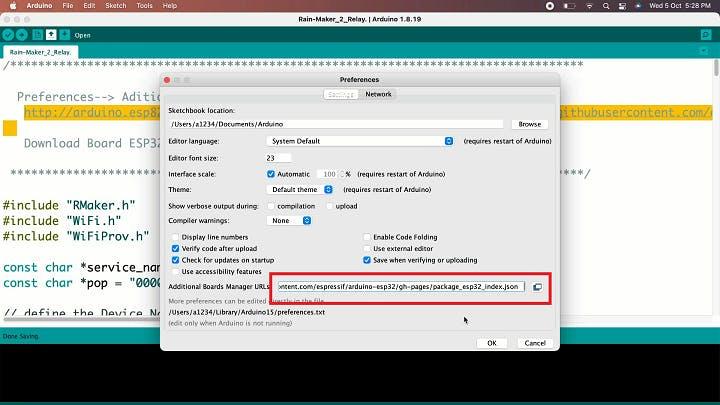Click the Siri icon in menu bar
Image resolution: width=720 pixels, height=405 pixels.
(638, 6)
